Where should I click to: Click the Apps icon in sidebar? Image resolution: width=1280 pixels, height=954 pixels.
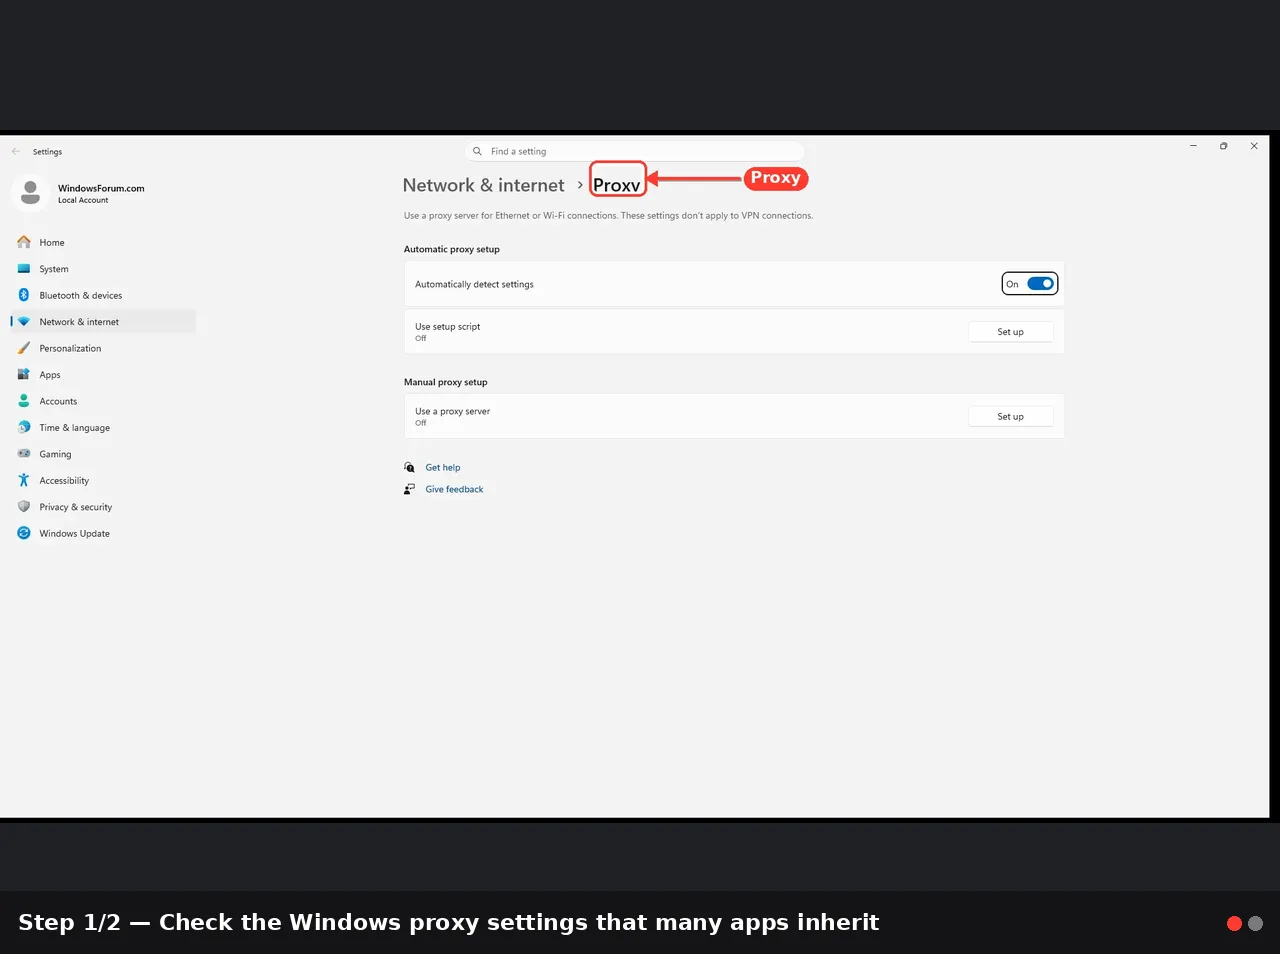pos(24,374)
